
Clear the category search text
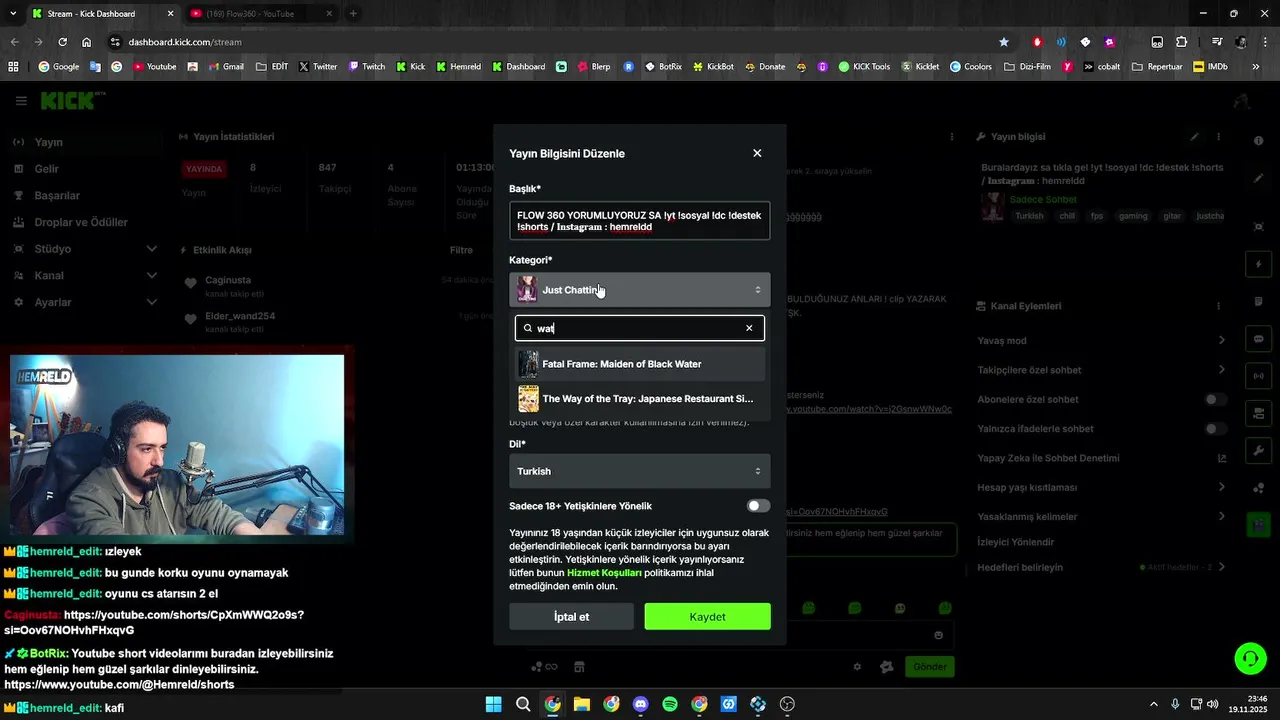point(749,328)
